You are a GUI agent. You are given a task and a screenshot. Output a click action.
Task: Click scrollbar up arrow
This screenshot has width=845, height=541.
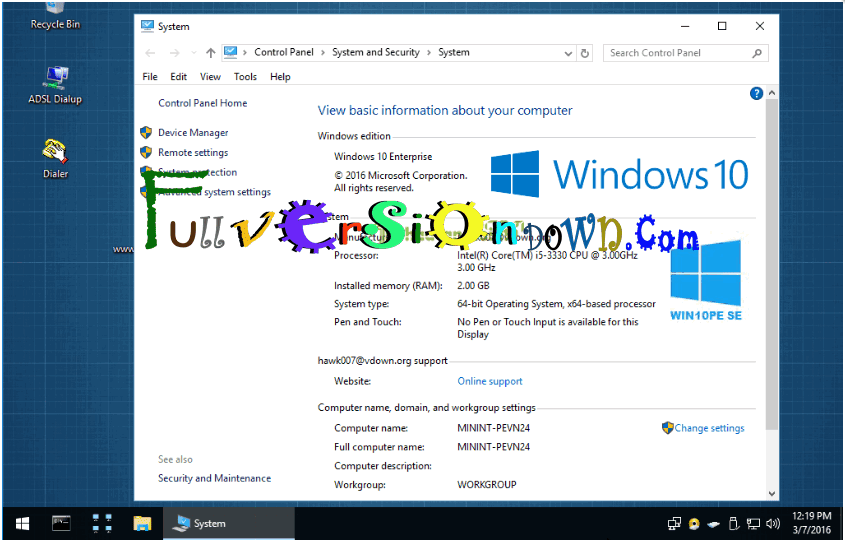(x=772, y=93)
